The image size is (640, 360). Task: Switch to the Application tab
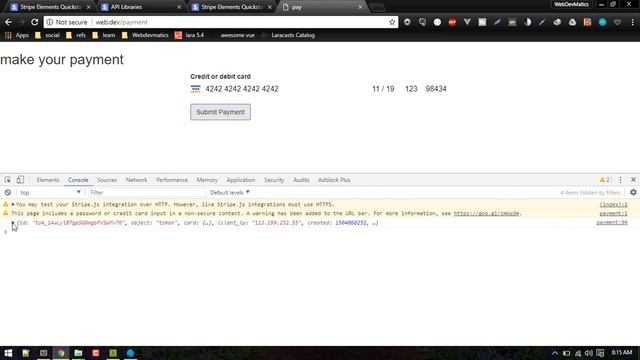(241, 180)
